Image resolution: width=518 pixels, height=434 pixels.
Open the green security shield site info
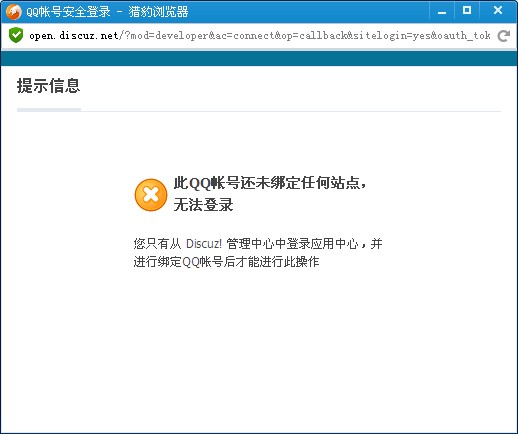click(x=16, y=35)
